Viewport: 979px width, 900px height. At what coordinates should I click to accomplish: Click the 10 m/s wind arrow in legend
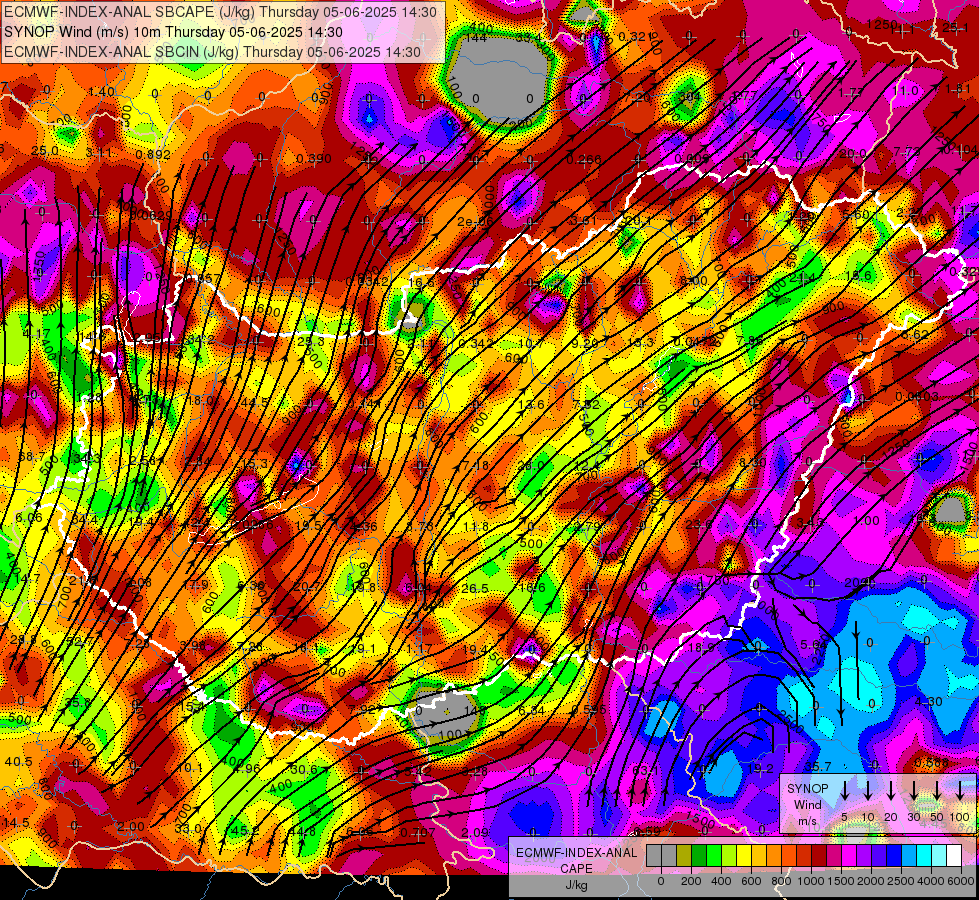[x=868, y=791]
